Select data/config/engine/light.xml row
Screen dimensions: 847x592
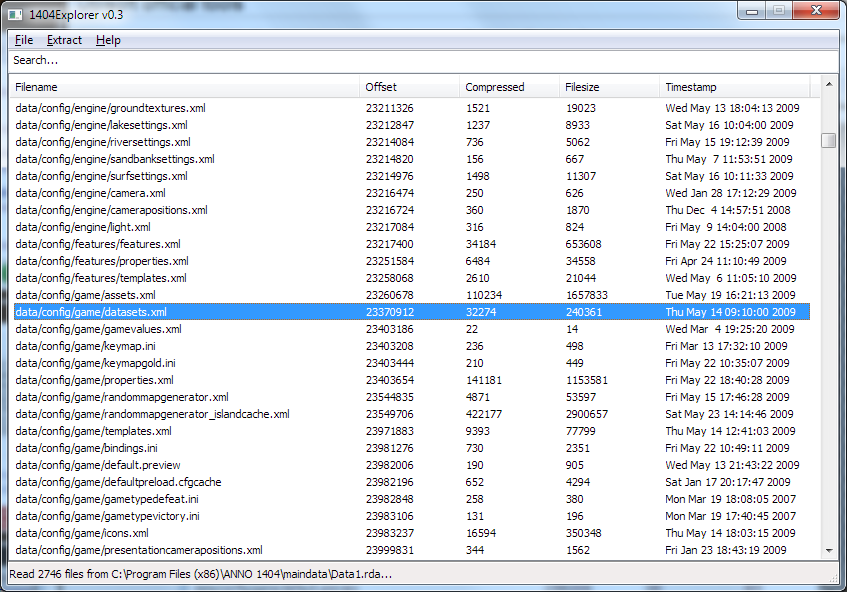tap(412, 227)
